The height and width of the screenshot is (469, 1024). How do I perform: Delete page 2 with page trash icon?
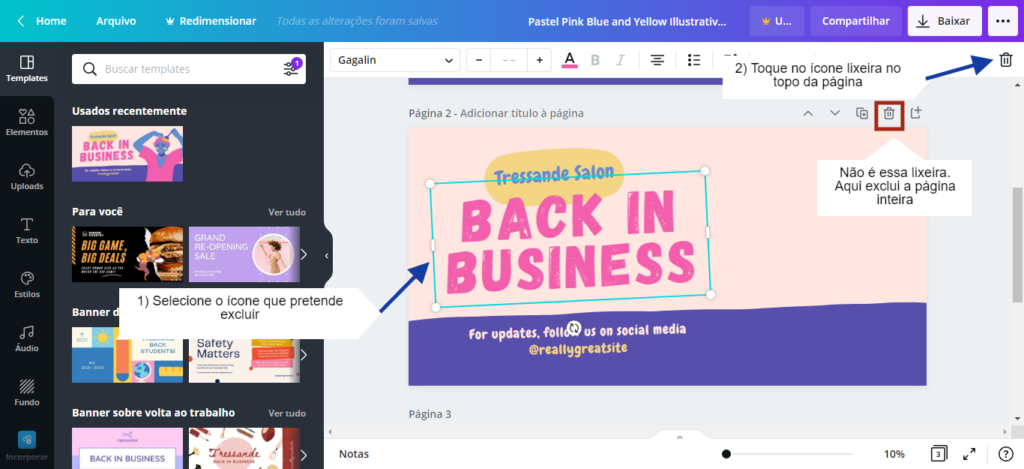pyautogui.click(x=889, y=114)
